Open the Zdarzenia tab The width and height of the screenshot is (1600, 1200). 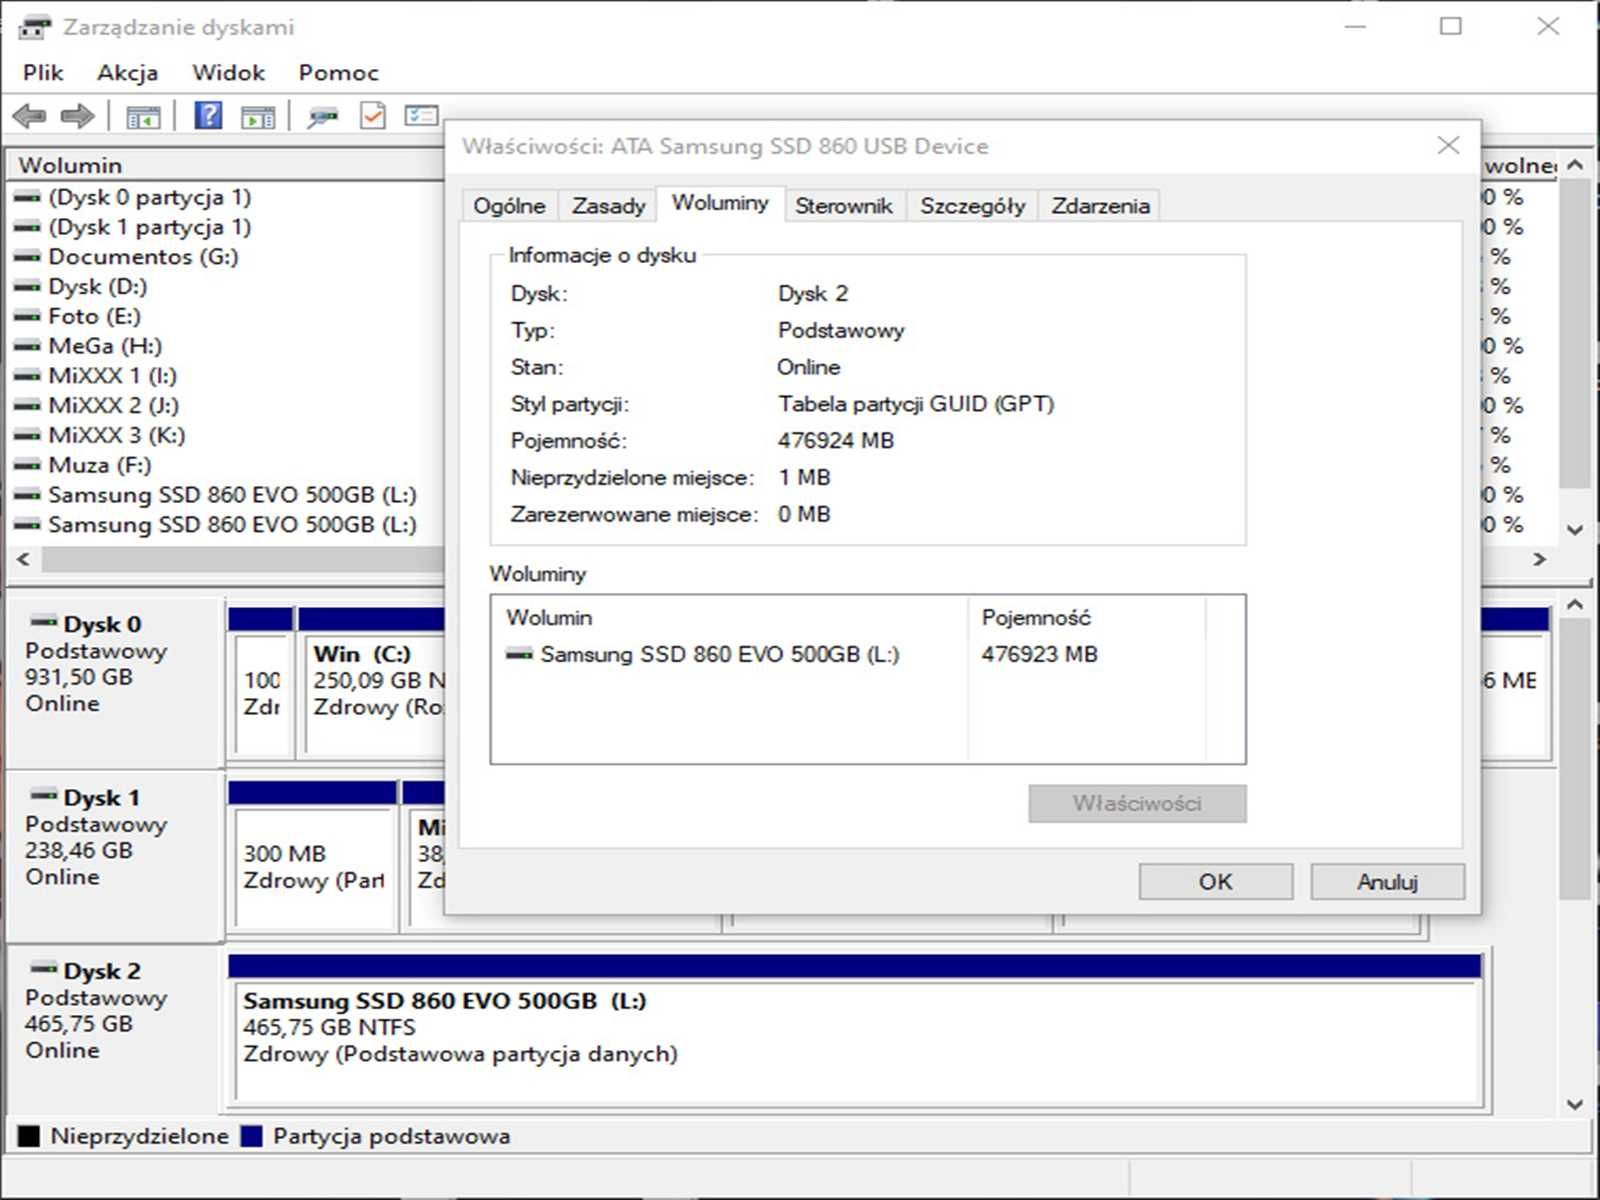1100,206
